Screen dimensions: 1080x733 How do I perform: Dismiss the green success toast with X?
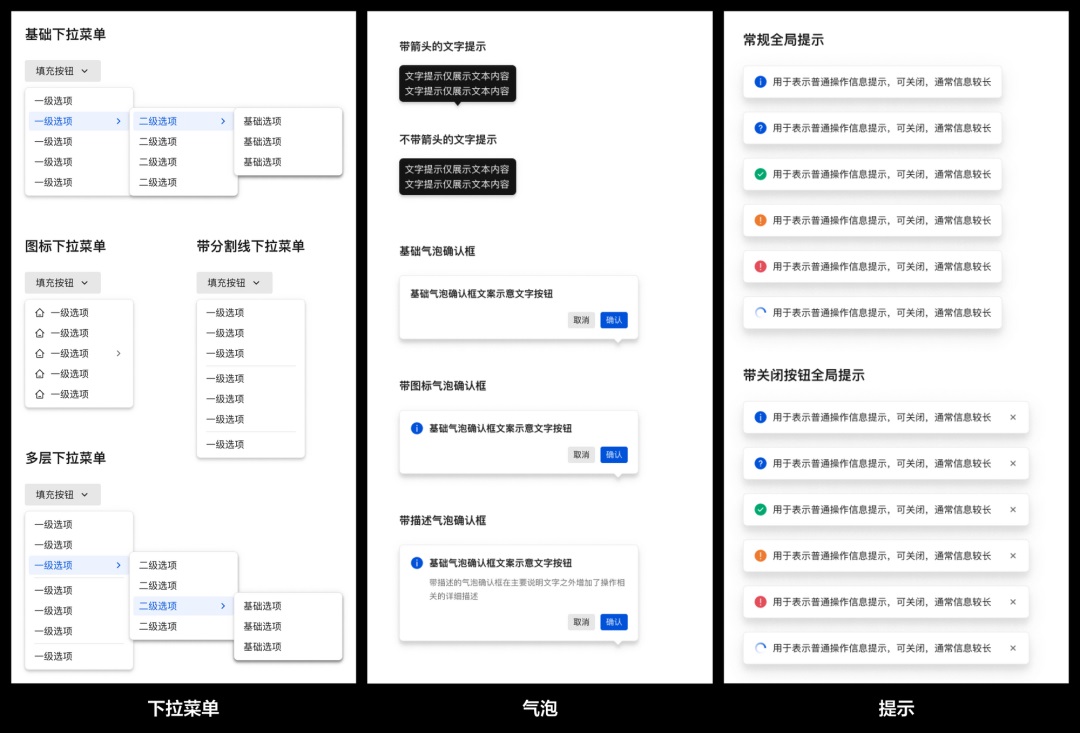(1012, 510)
